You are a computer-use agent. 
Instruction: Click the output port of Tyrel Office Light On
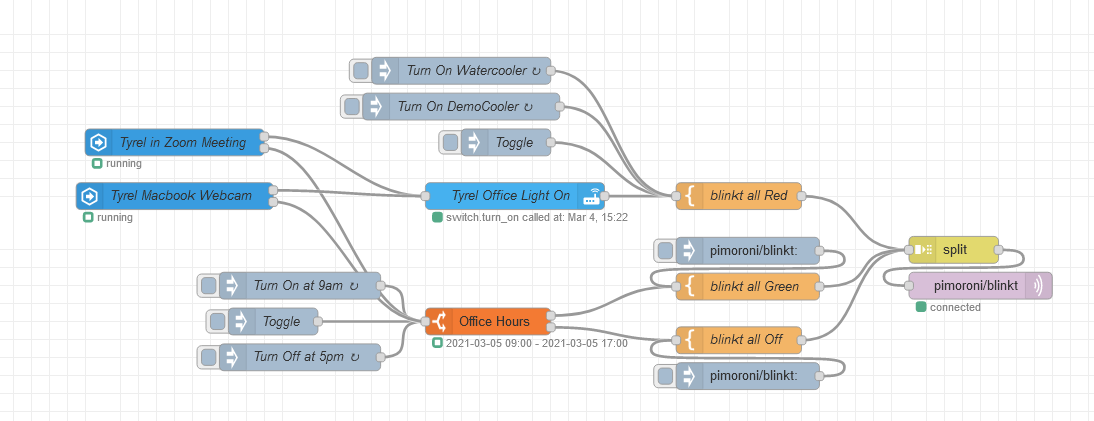pyautogui.click(x=605, y=196)
